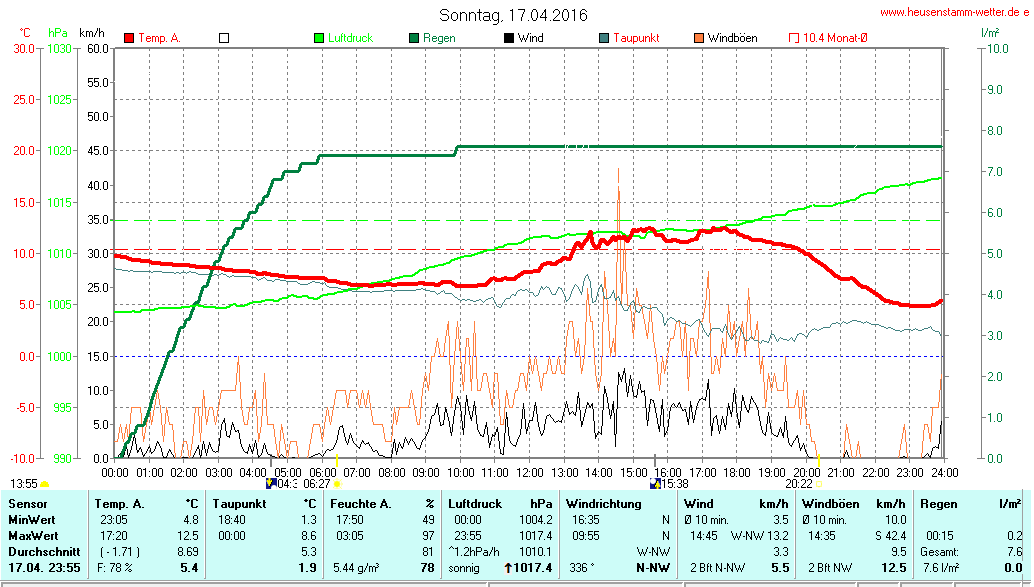Screen dimensions: 1034x587
Task: Toggle the empty white legend box
Action: click(x=224, y=38)
